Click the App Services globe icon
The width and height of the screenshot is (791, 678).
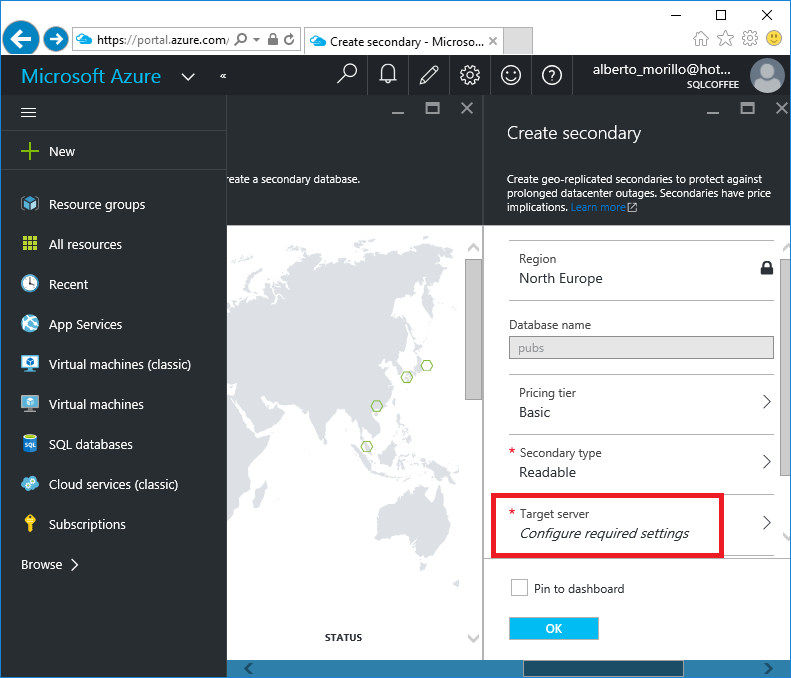[x=30, y=323]
